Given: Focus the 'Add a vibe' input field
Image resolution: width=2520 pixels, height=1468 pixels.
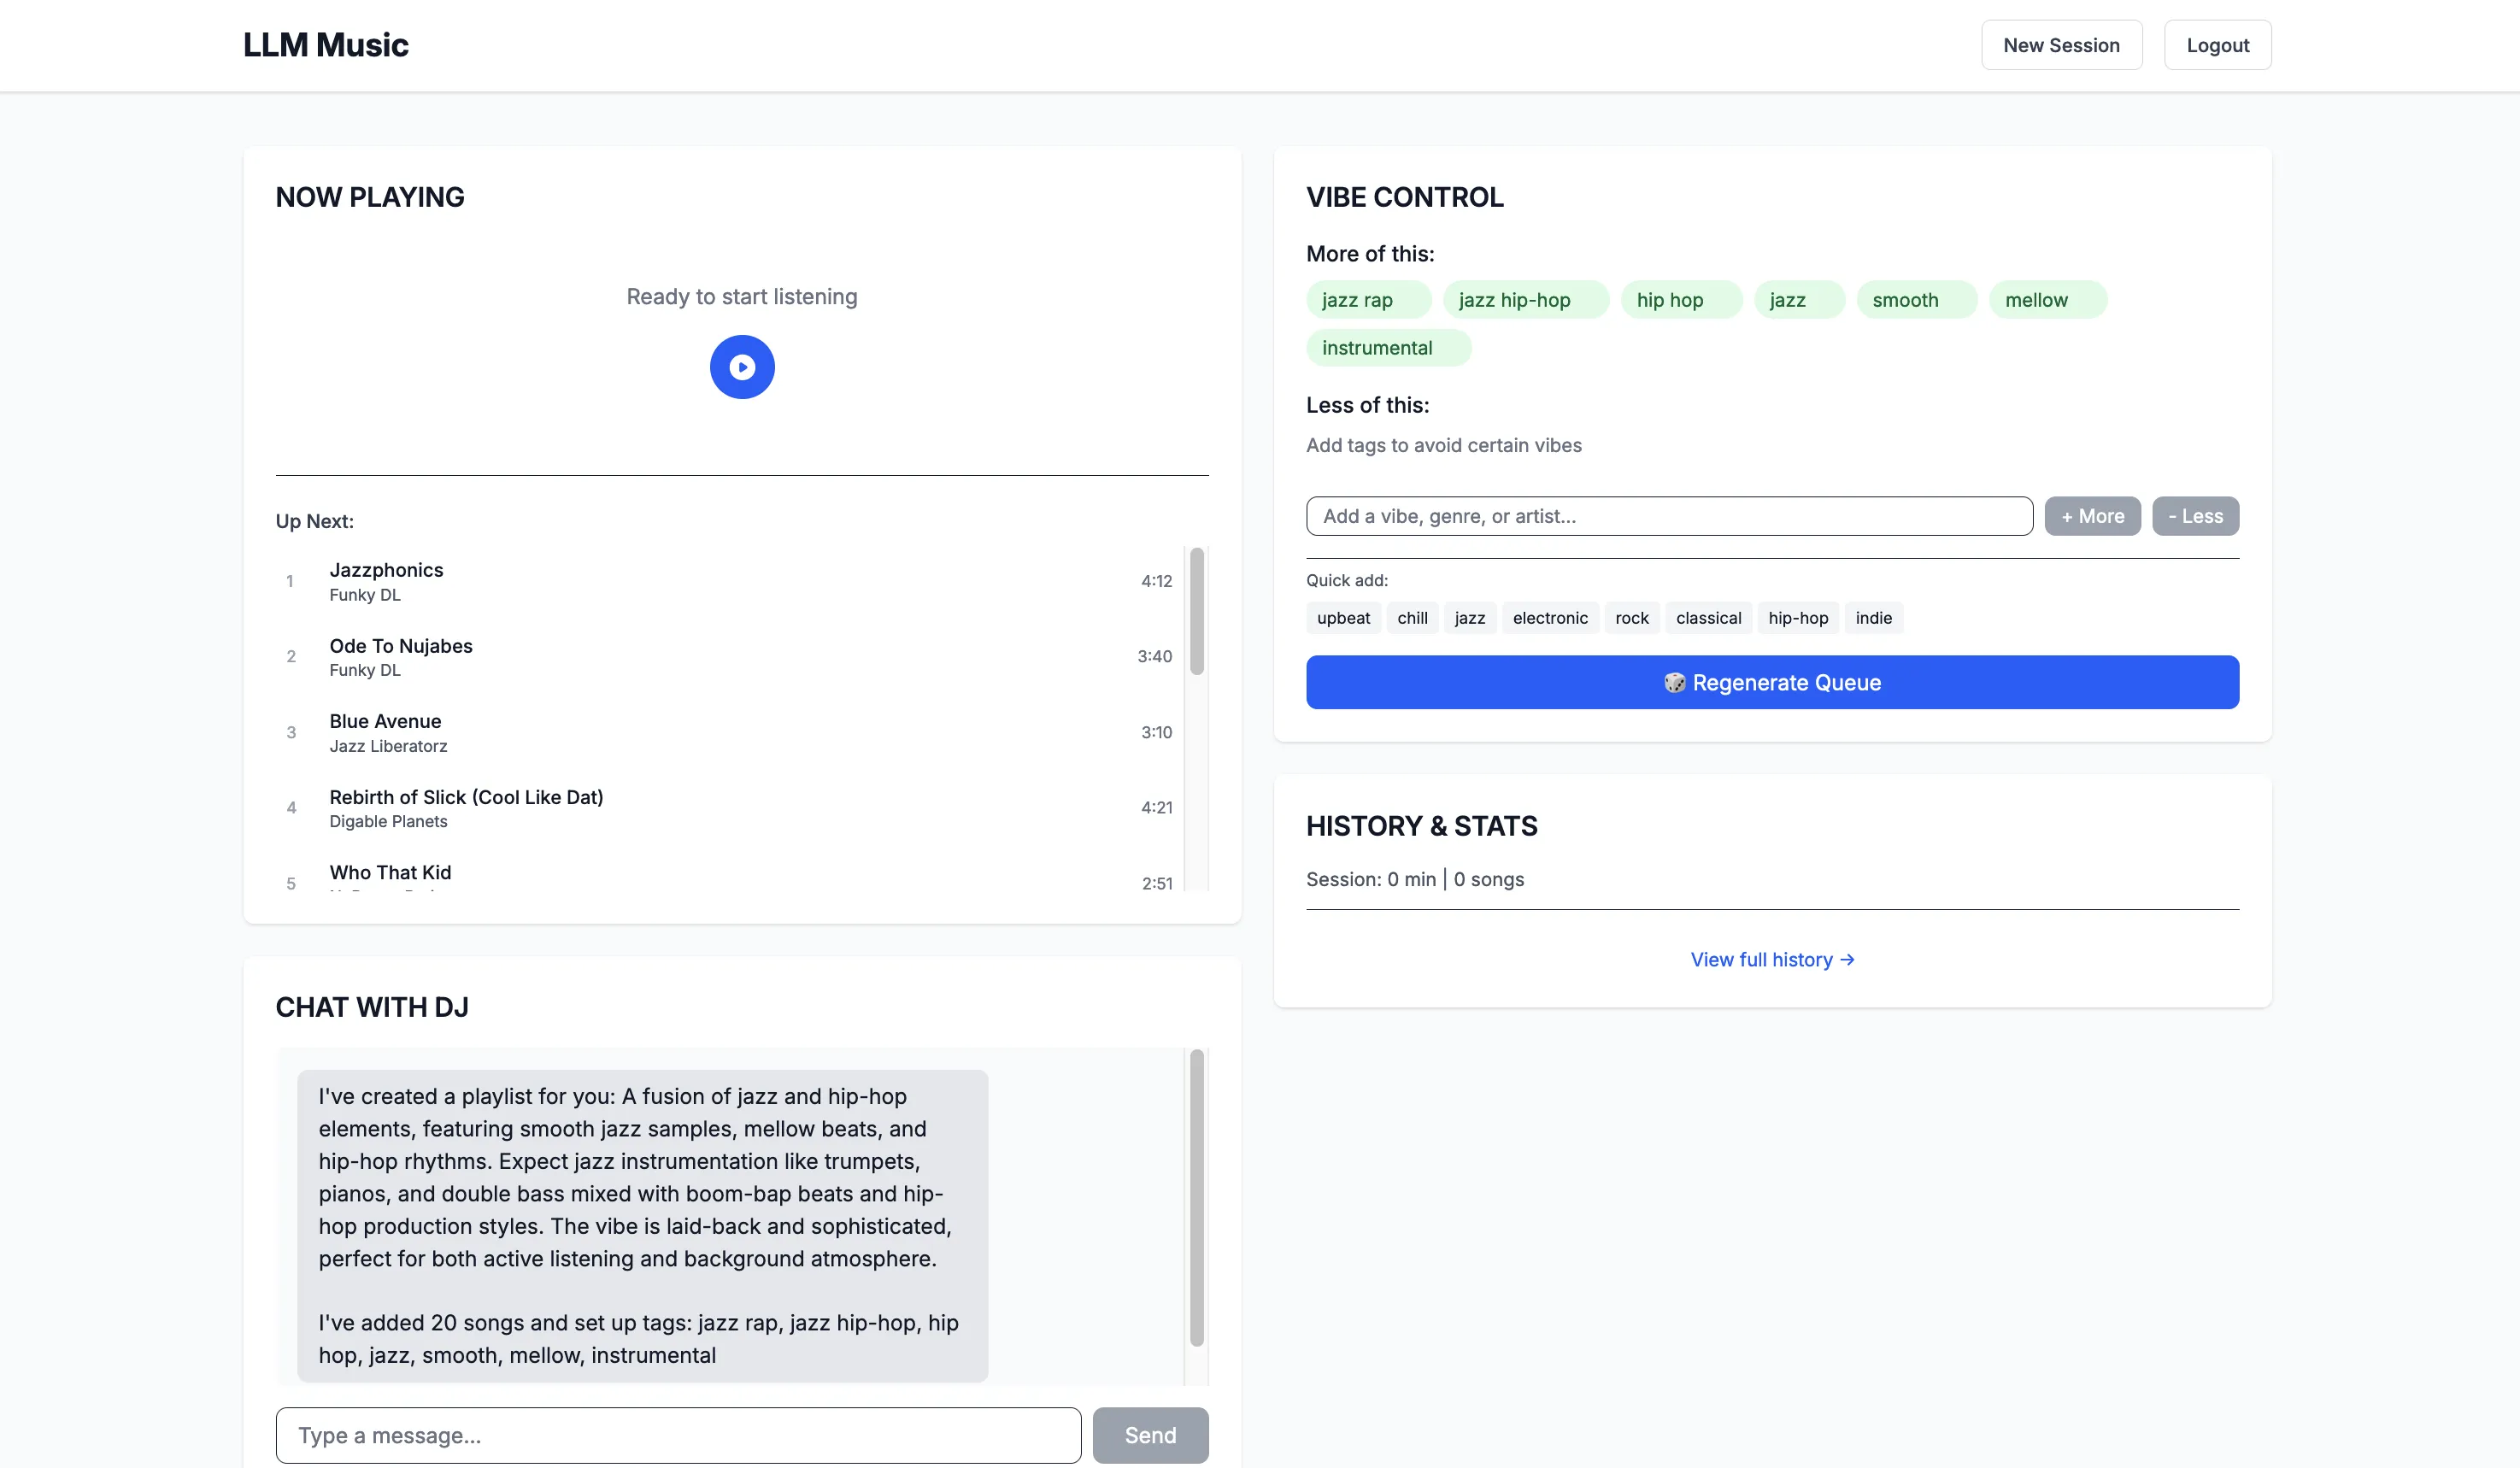Looking at the screenshot, I should pos(1668,516).
